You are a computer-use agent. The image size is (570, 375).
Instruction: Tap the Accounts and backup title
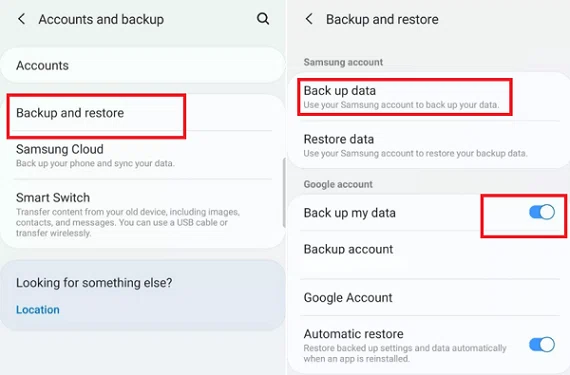101,19
